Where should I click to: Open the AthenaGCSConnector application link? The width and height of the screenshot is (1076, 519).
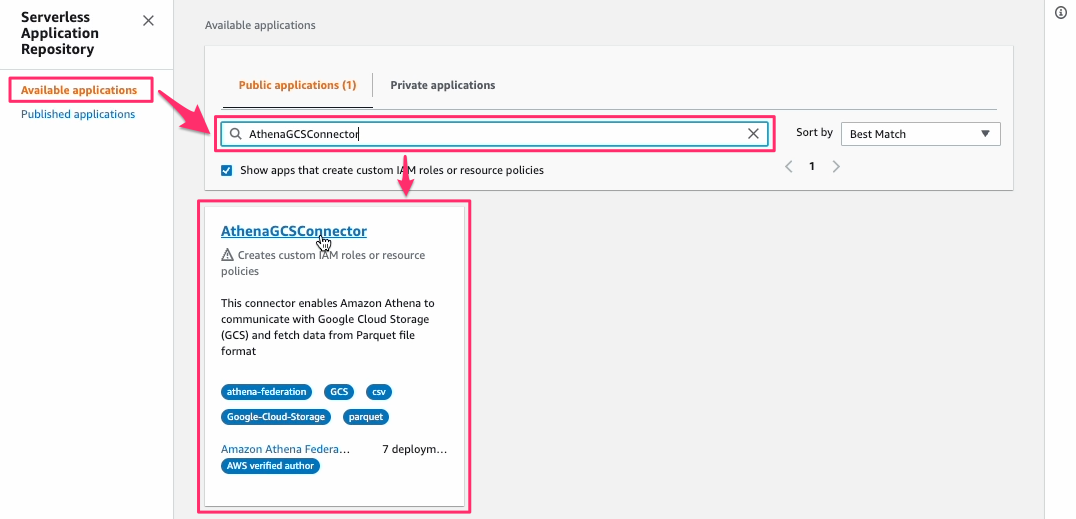294,231
